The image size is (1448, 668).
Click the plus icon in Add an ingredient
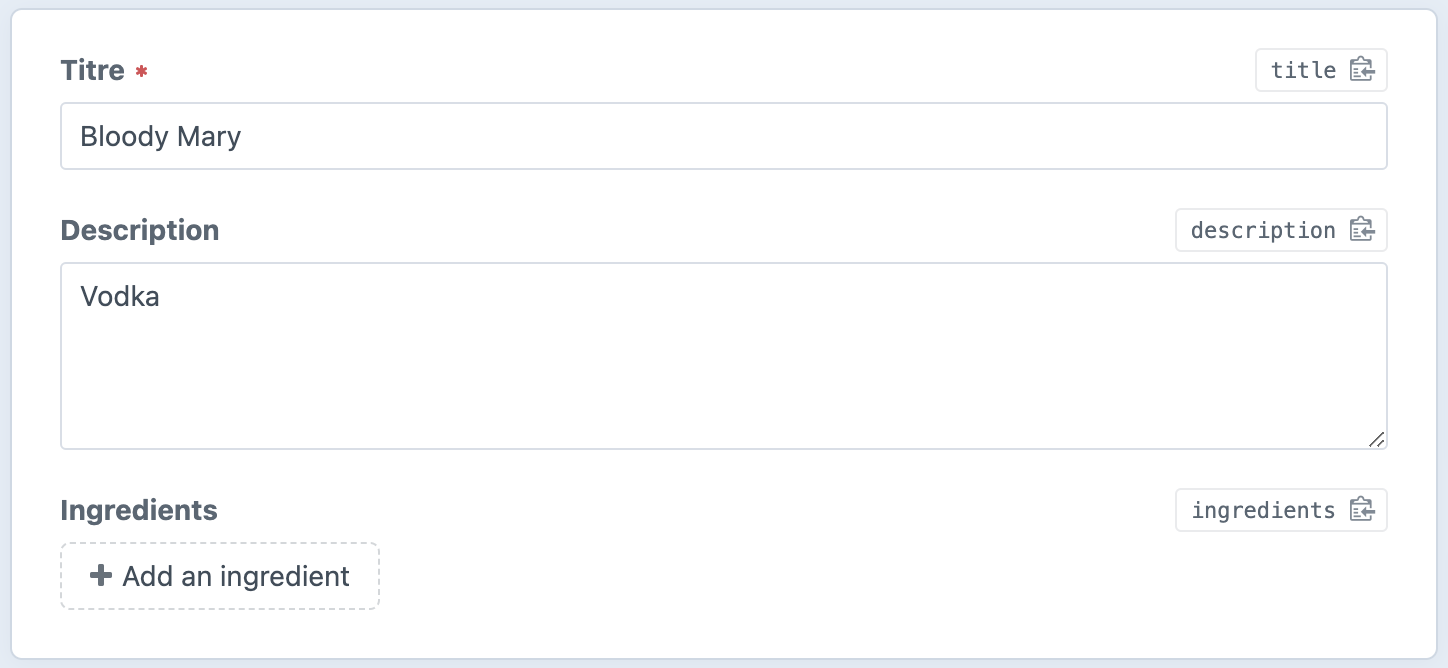(100, 575)
